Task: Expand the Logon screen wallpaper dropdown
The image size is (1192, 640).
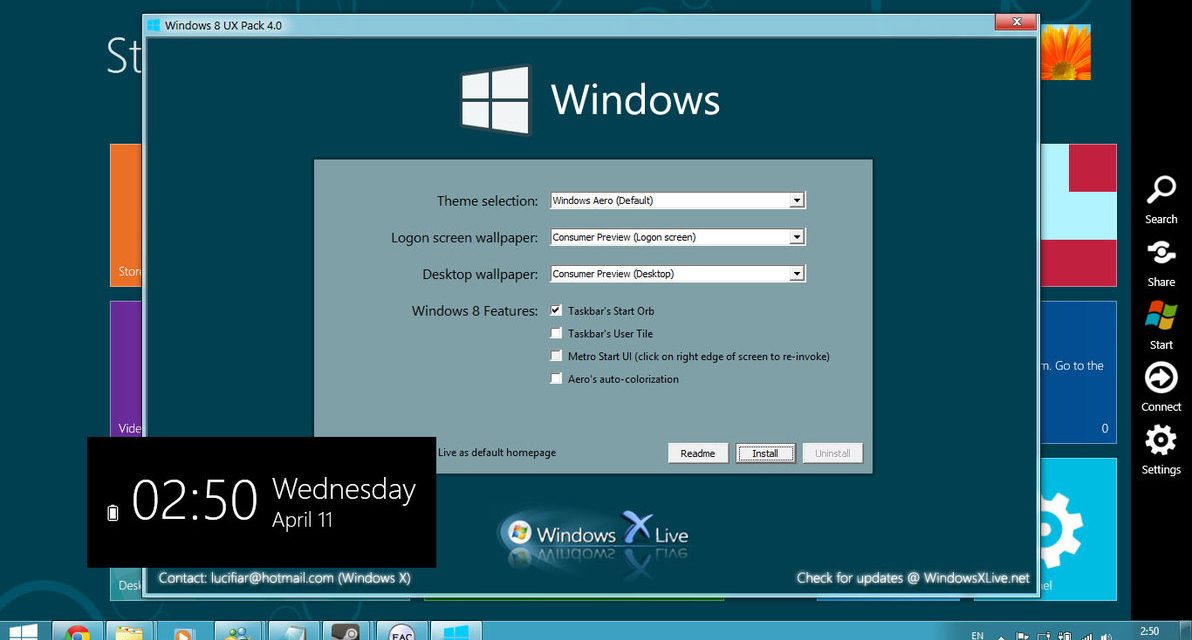Action: [x=797, y=236]
